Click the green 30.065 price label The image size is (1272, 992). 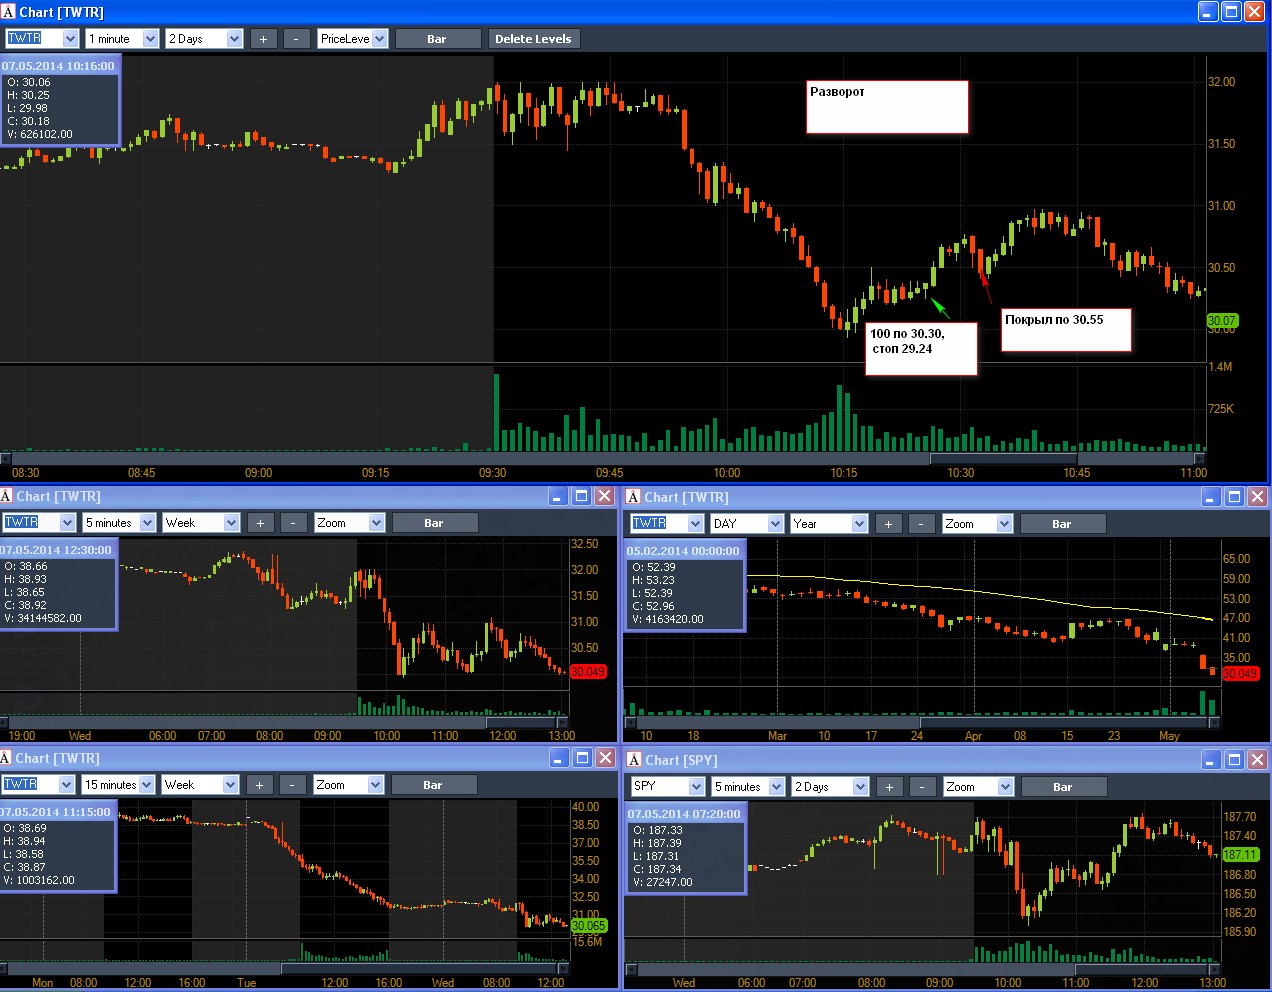coord(589,926)
